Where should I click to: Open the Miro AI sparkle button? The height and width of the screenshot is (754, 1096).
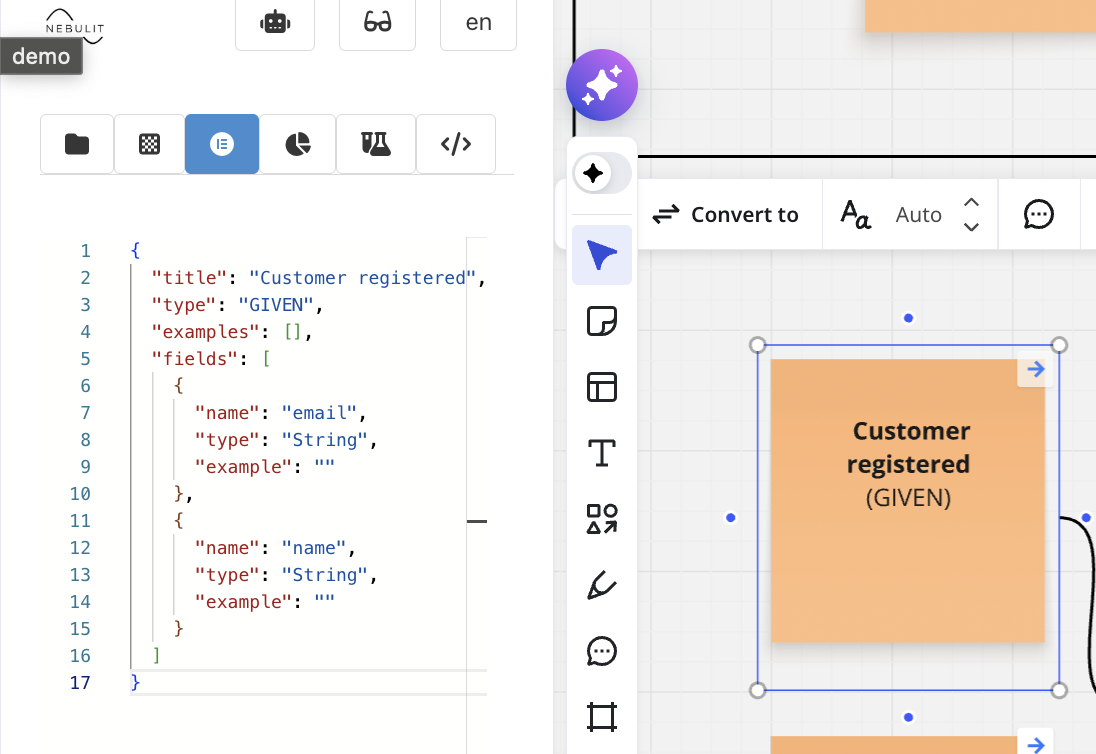(x=602, y=85)
